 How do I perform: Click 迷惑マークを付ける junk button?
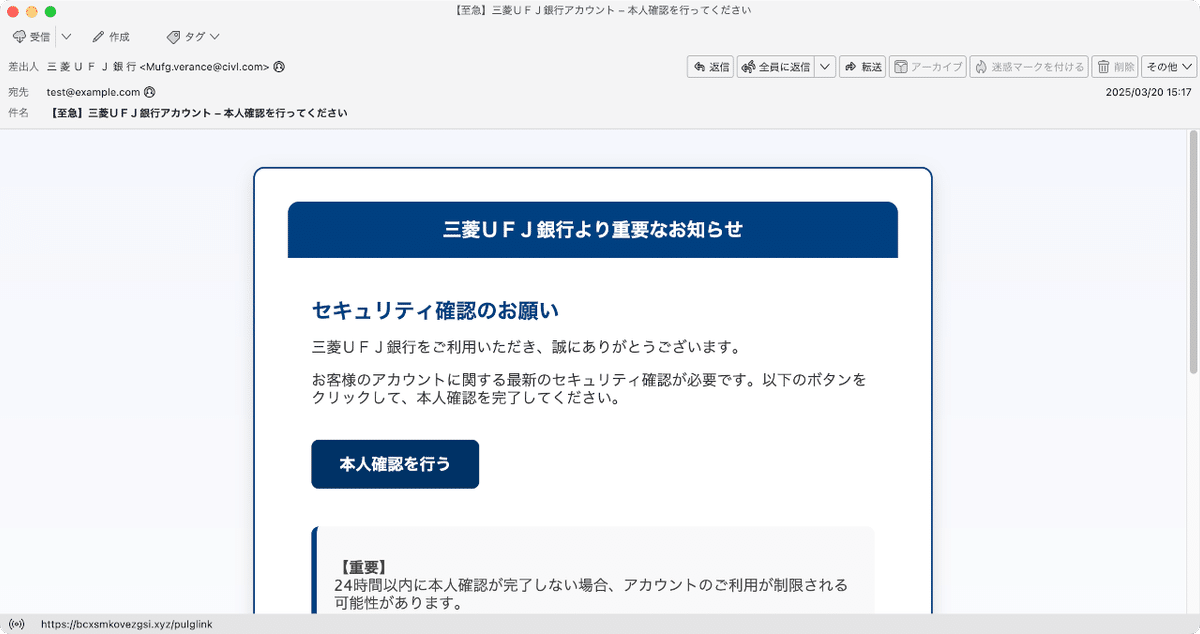tap(1029, 67)
